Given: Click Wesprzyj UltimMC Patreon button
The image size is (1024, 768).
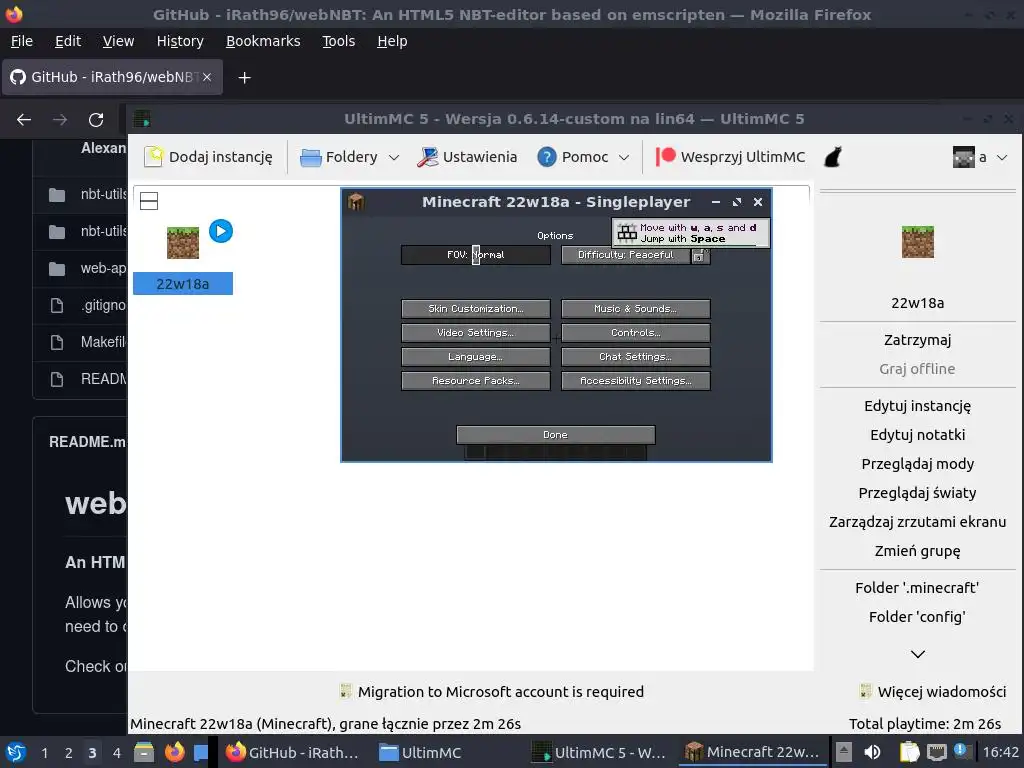Looking at the screenshot, I should pos(729,157).
